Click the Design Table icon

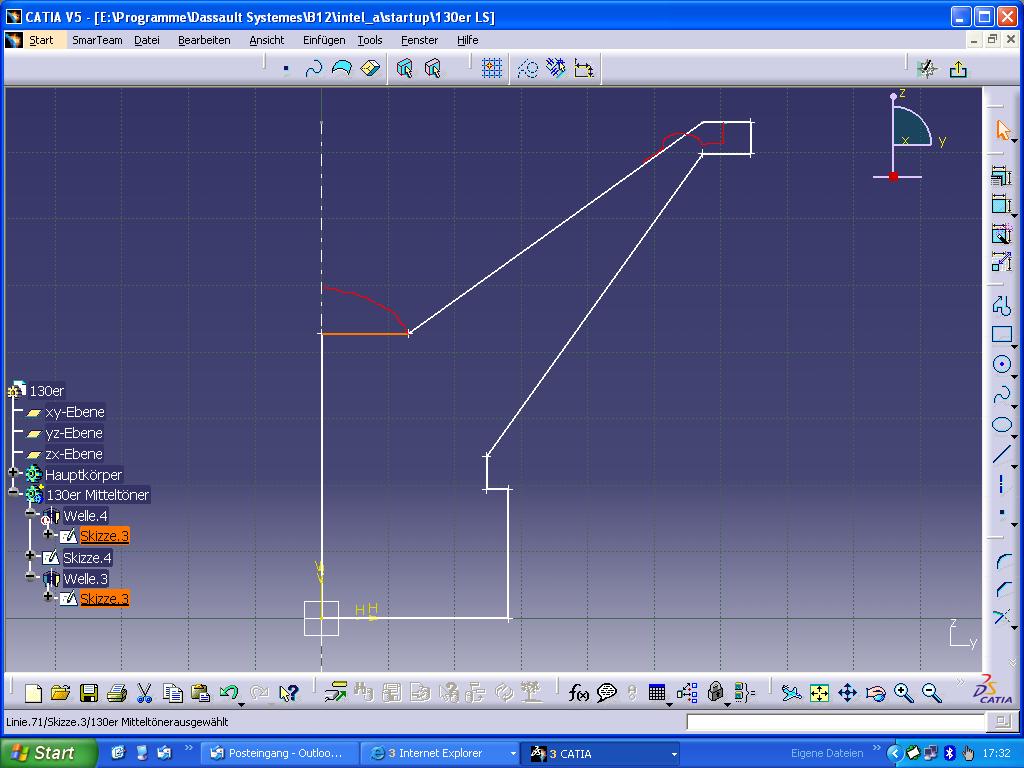coord(657,693)
